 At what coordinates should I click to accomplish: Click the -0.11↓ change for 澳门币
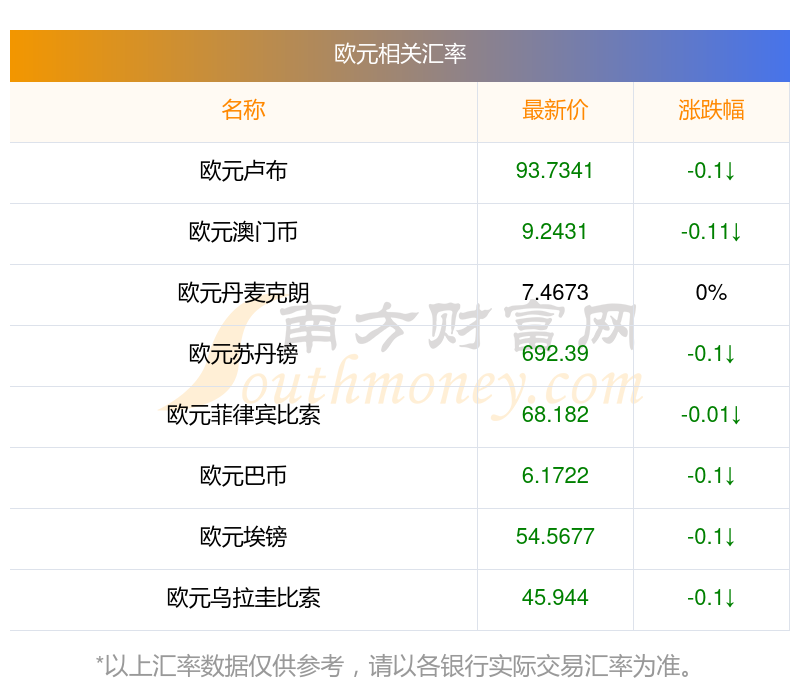(x=711, y=232)
